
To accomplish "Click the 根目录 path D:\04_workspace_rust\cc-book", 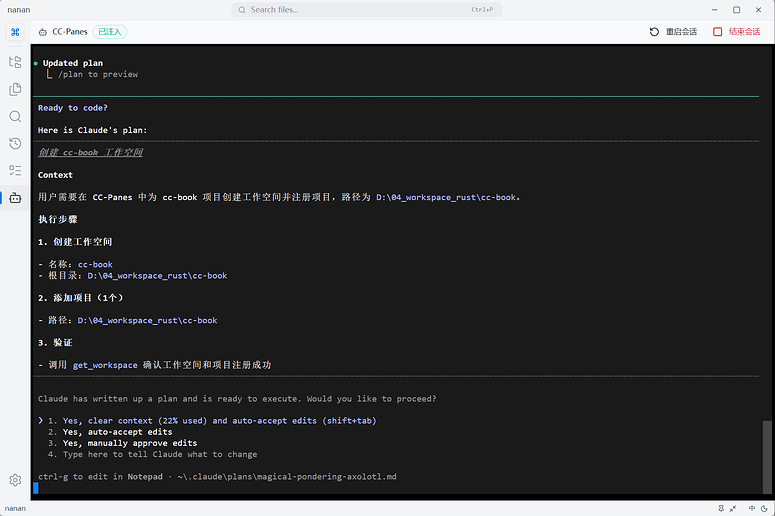I will [x=157, y=276].
